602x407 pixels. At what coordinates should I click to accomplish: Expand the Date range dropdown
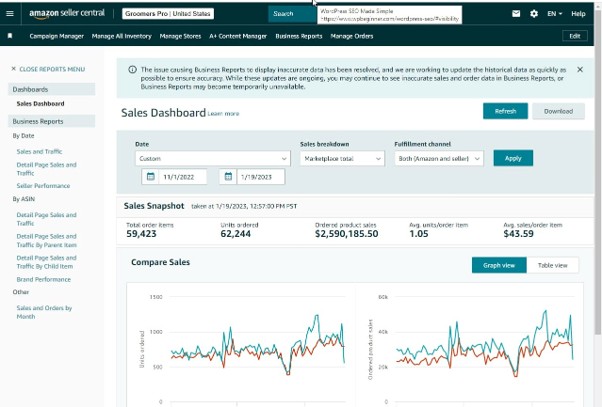213,158
